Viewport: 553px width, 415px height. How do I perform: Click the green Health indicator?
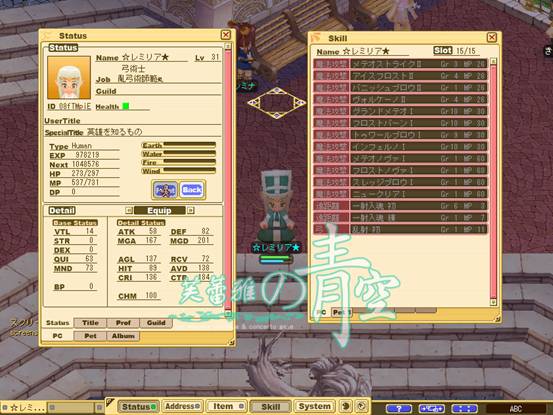(x=126, y=106)
